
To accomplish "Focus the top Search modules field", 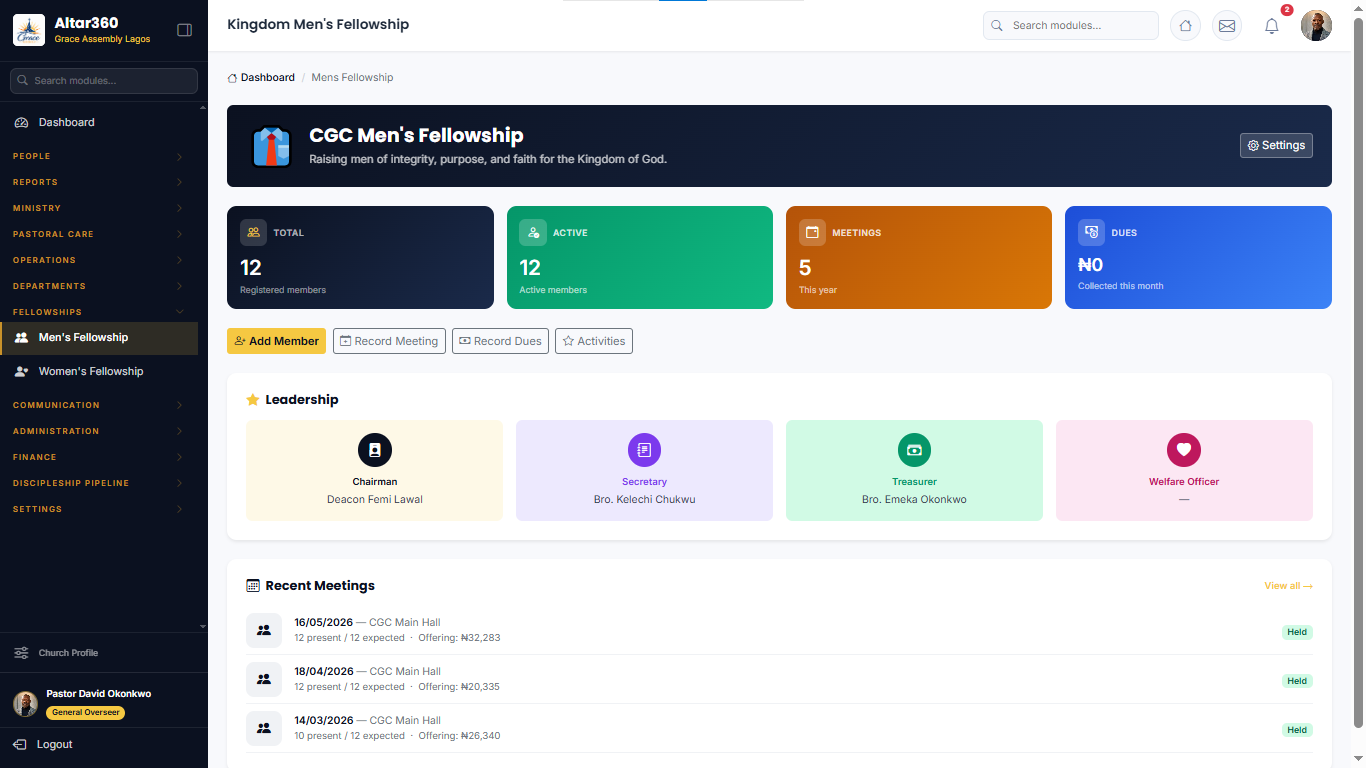I will pos(1070,25).
